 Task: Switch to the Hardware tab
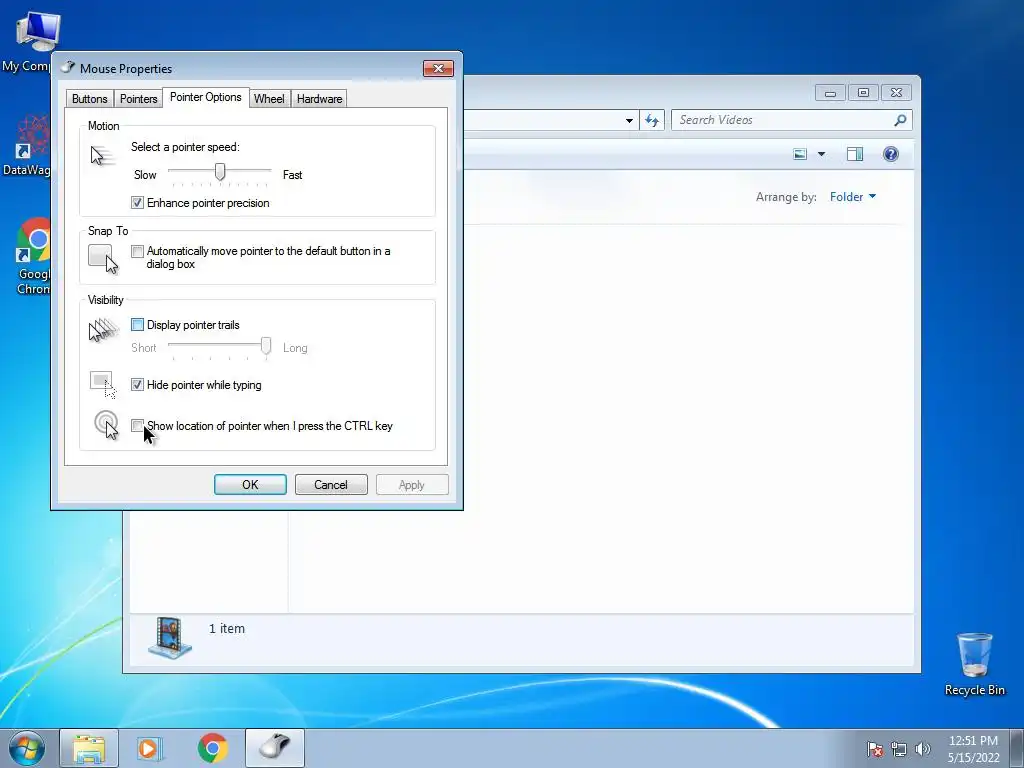click(319, 99)
